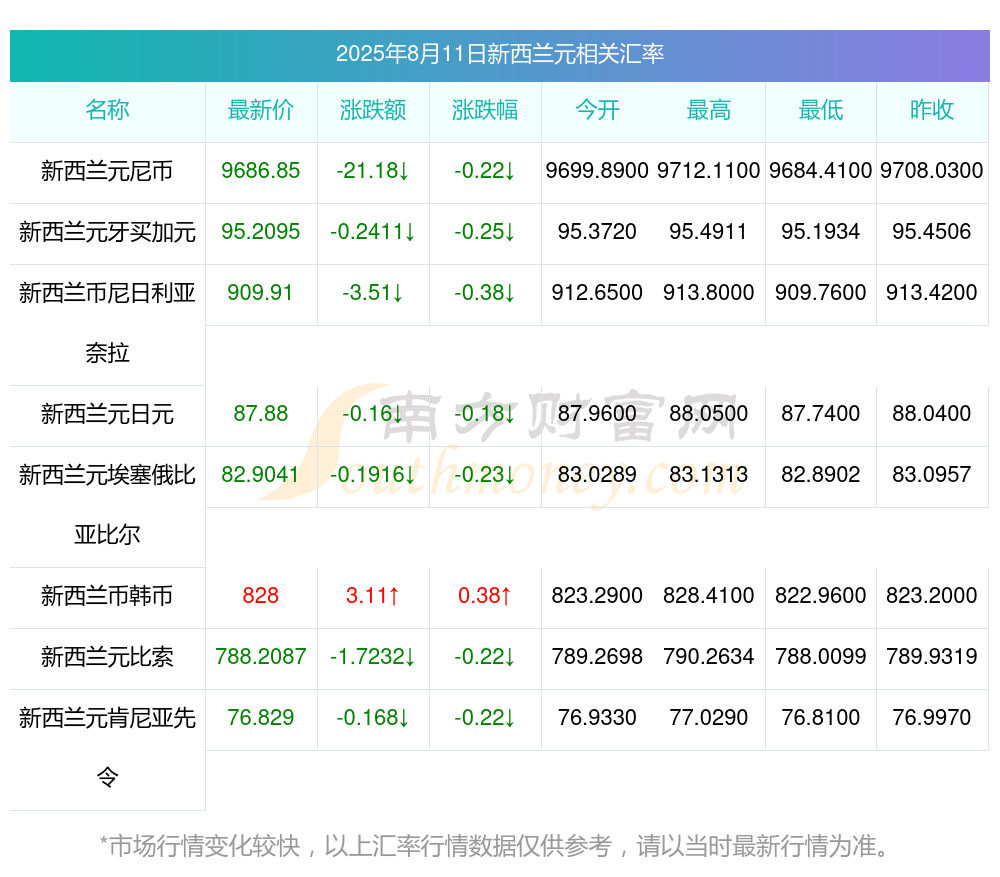Click change amount -0.16↓
Screen dimensions: 1000x877
[372, 413]
